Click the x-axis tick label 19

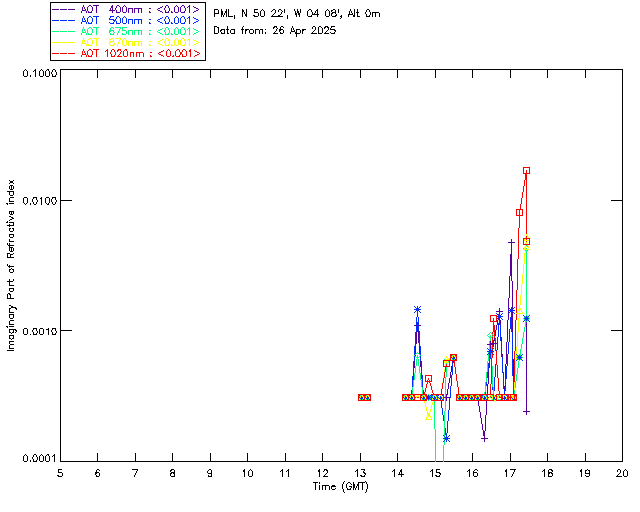585,473
